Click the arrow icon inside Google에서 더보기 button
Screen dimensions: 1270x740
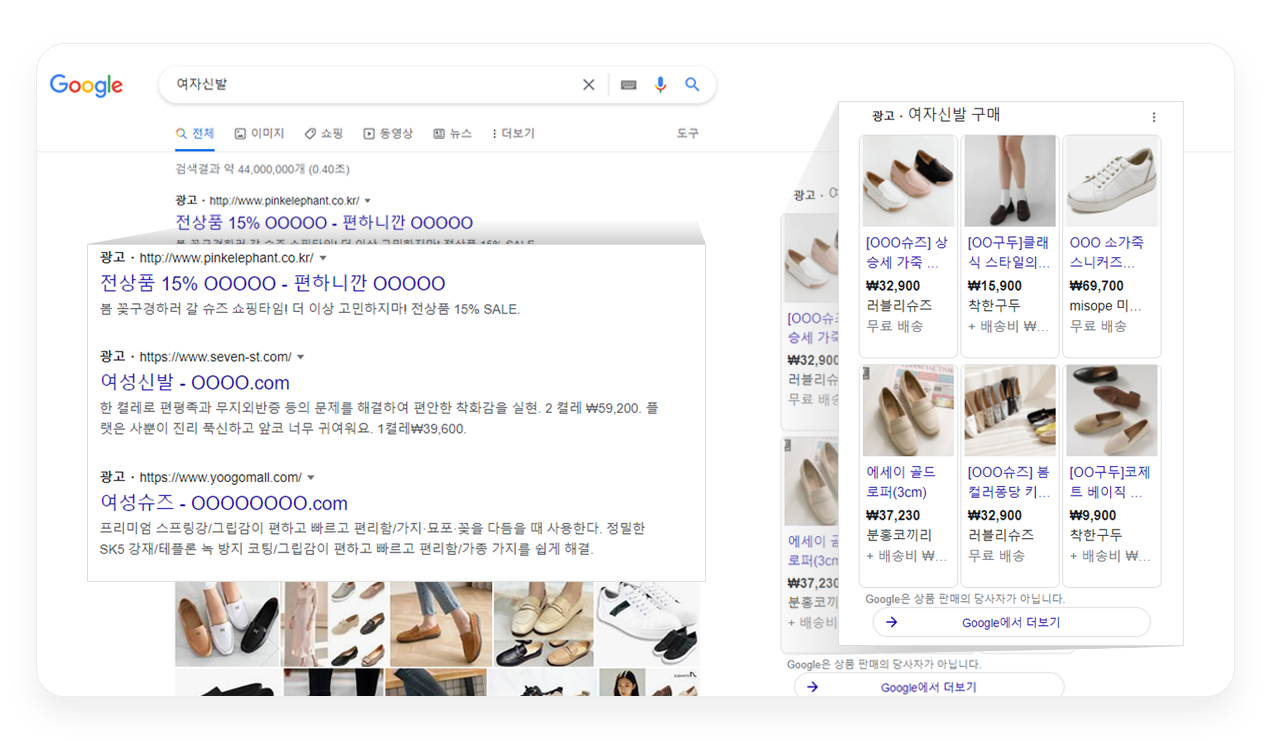(x=893, y=622)
